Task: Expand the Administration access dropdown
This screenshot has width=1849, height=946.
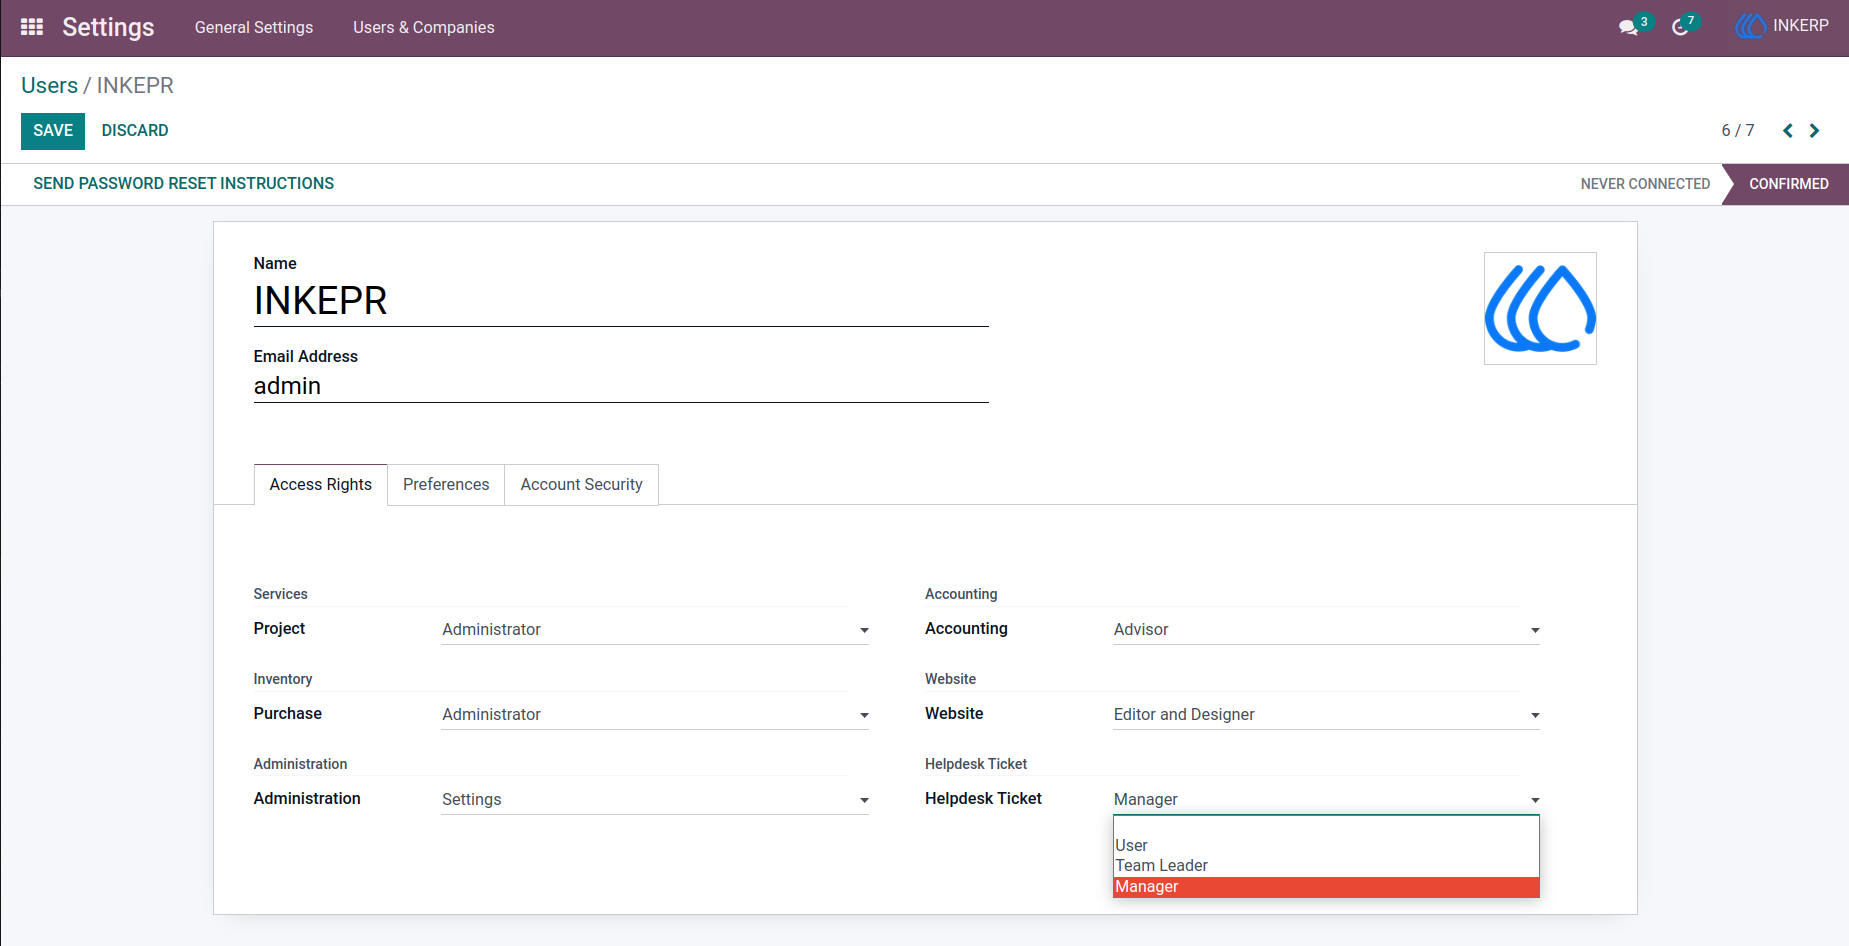Action: click(655, 799)
